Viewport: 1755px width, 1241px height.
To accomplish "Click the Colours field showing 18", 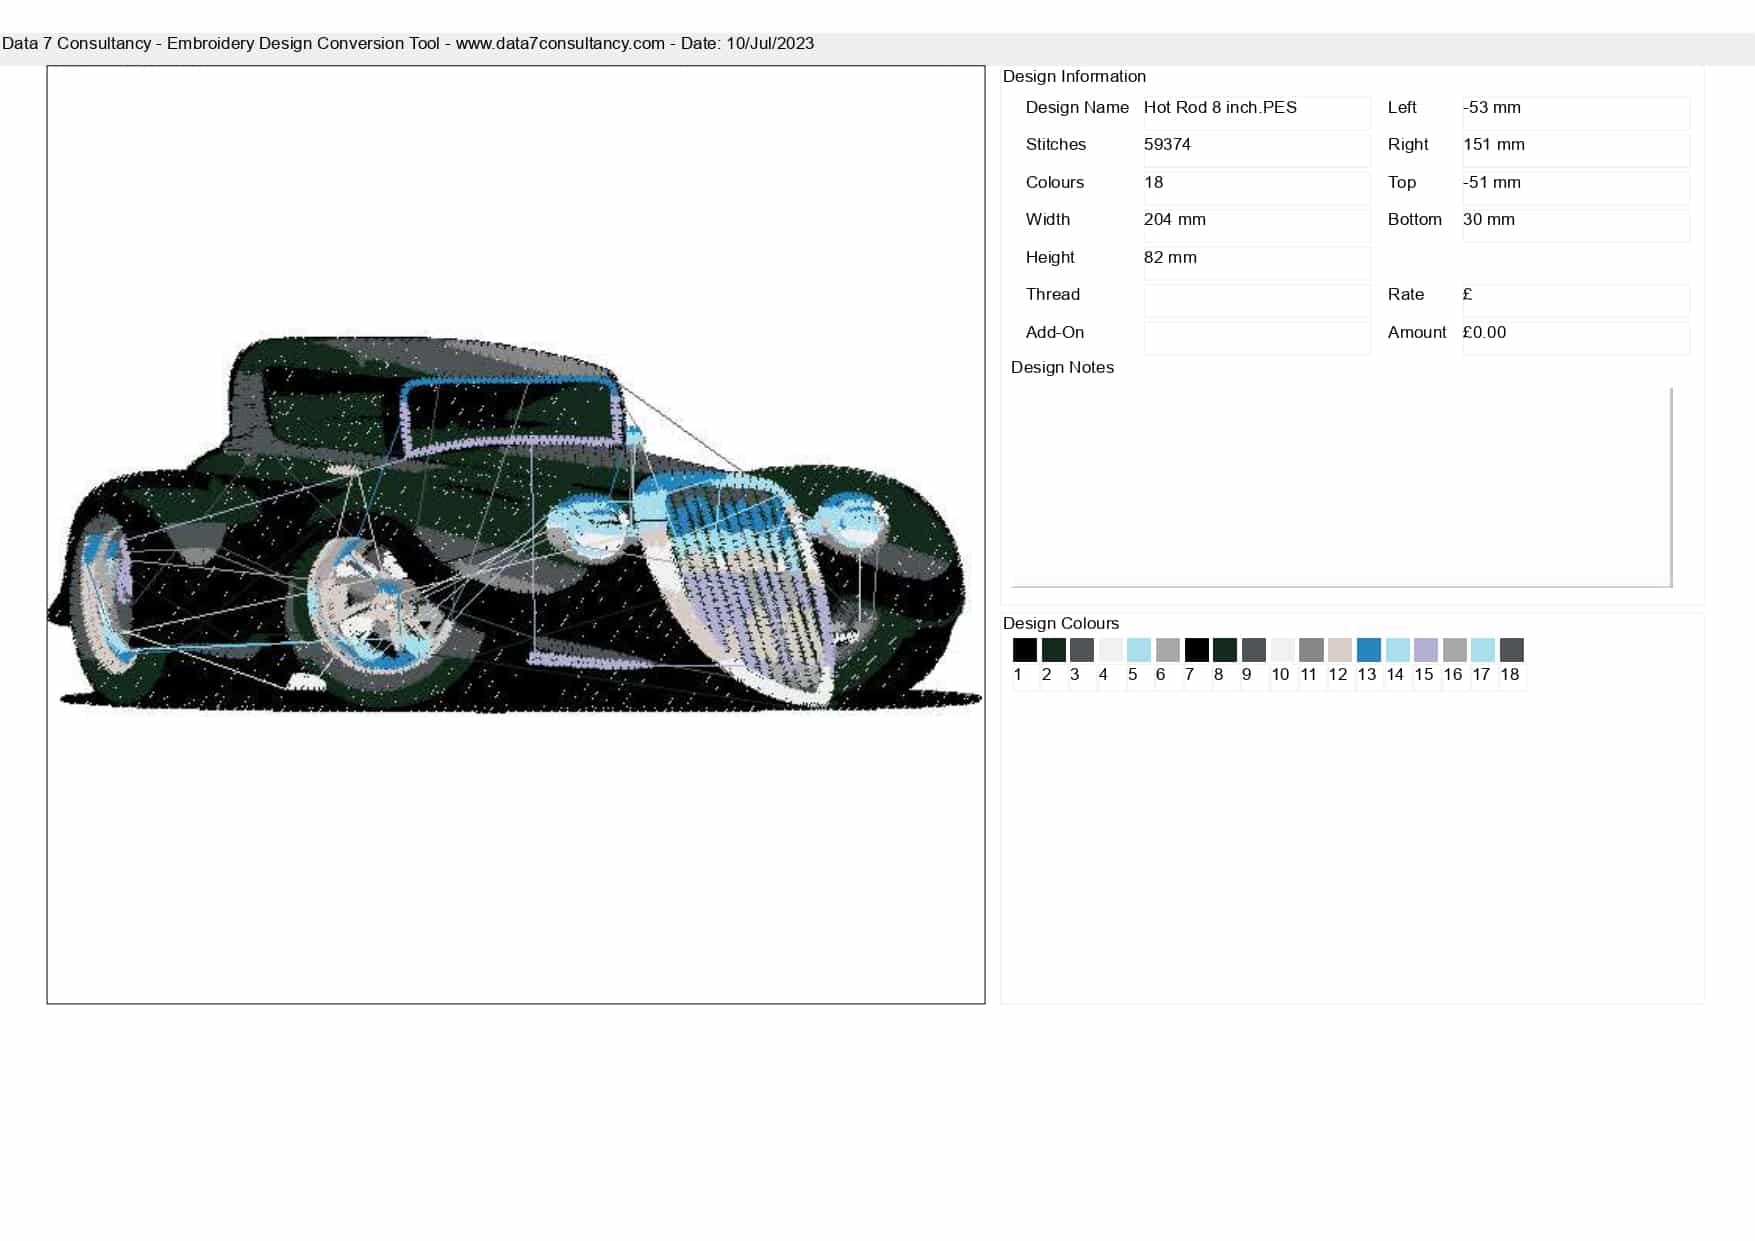I will click(x=1256, y=187).
